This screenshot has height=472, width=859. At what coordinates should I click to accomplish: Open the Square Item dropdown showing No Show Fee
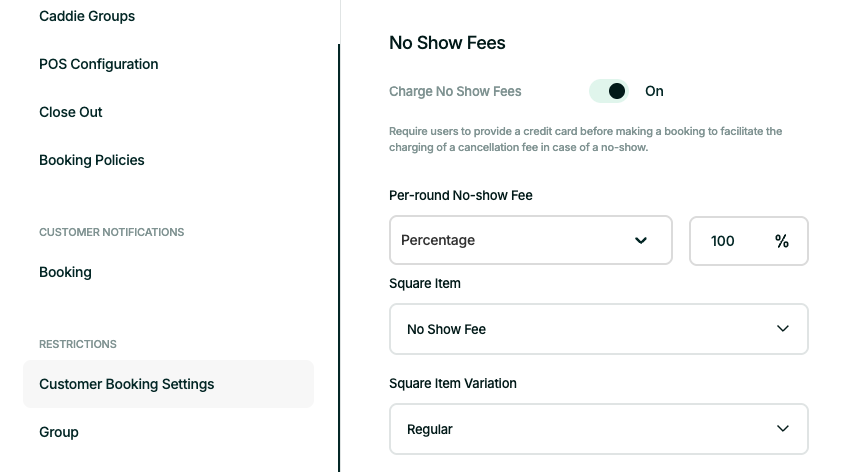click(598, 329)
